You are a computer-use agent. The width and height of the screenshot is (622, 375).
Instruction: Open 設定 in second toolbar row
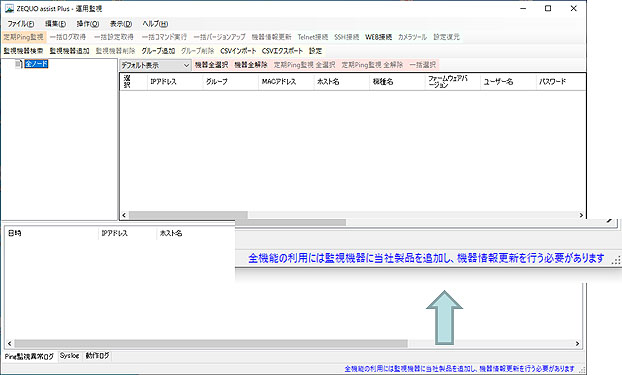(315, 51)
